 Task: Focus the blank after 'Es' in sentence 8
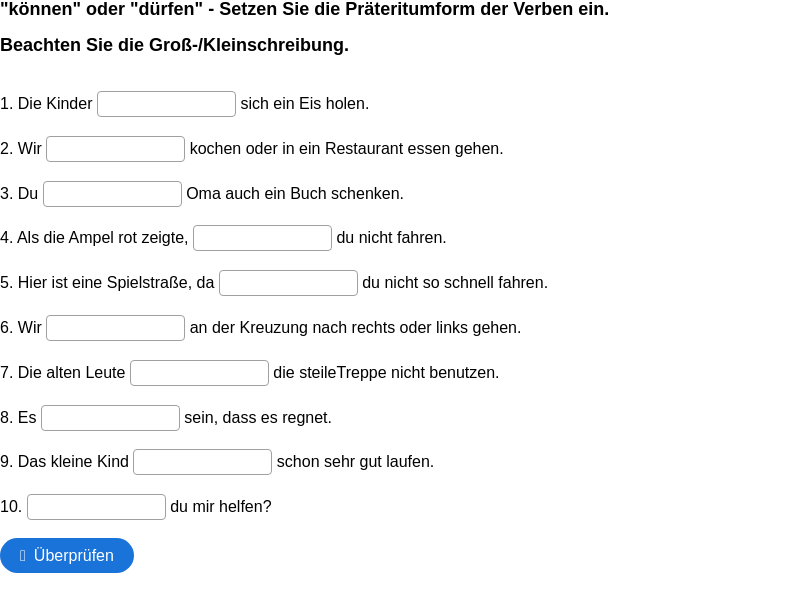(110, 417)
